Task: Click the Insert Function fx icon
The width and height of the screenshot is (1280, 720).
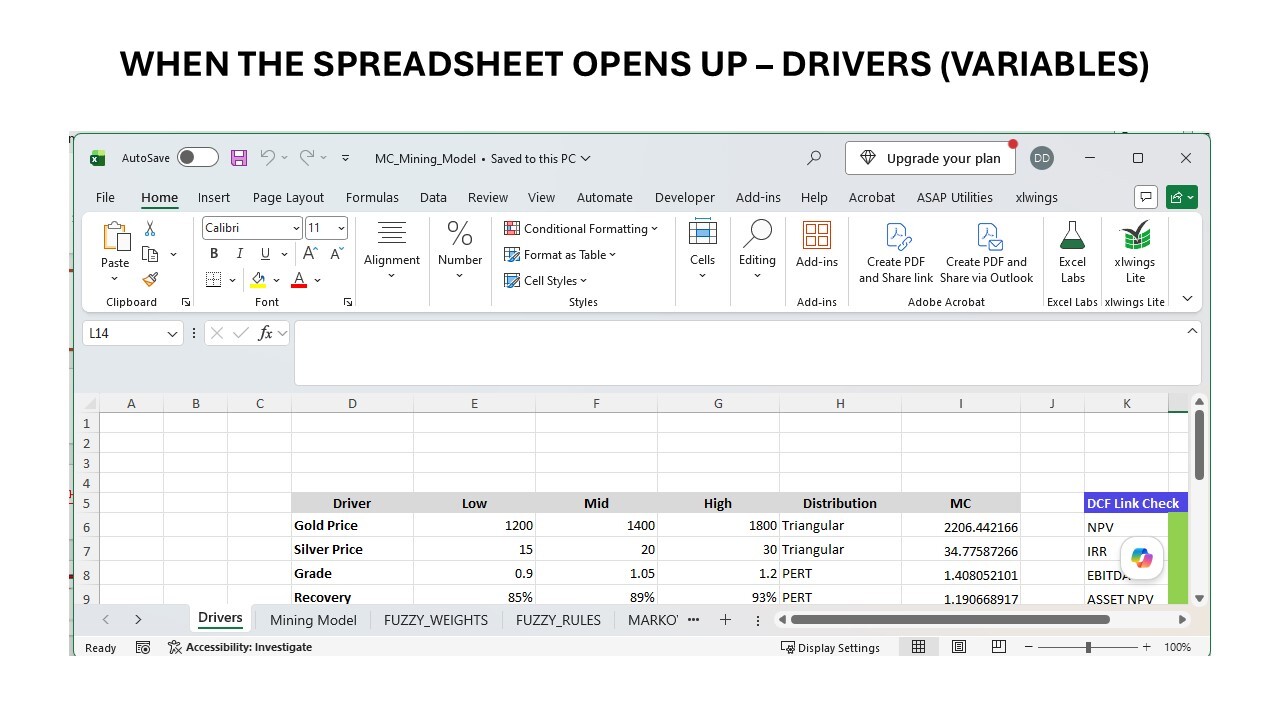Action: pos(265,333)
